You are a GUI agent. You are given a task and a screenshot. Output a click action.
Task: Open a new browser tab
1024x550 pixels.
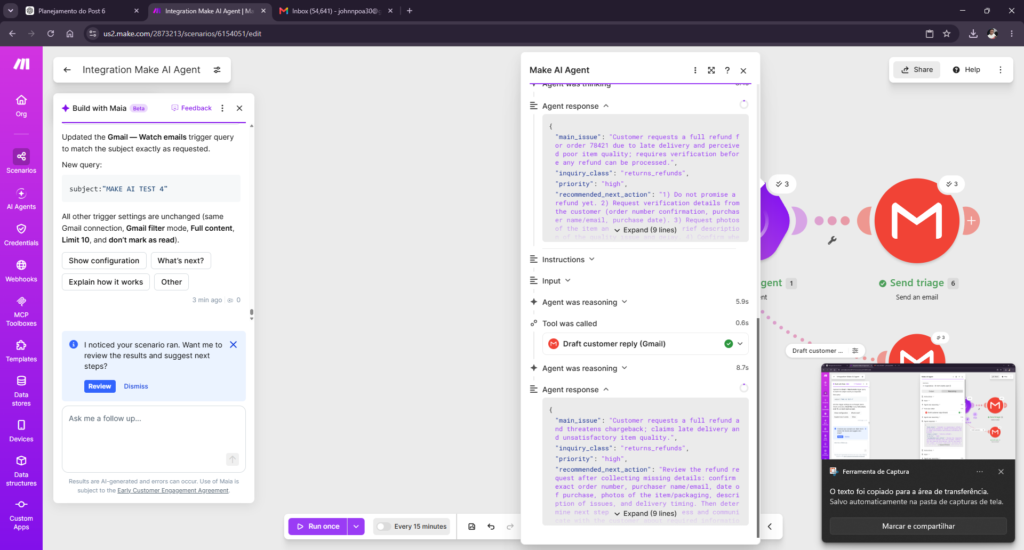click(x=409, y=11)
